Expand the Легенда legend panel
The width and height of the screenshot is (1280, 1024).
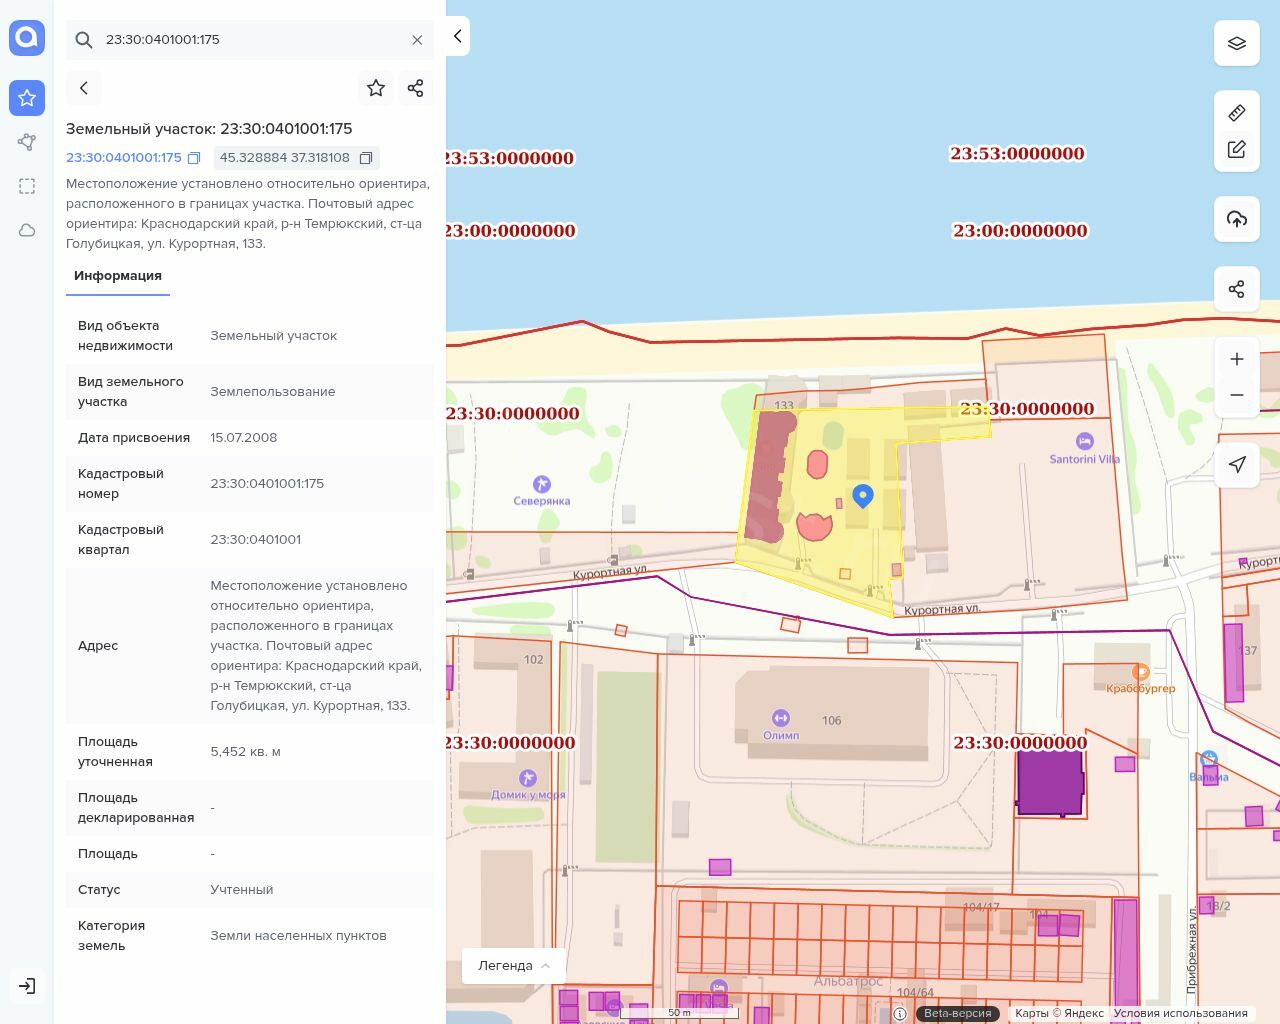pyautogui.click(x=514, y=966)
